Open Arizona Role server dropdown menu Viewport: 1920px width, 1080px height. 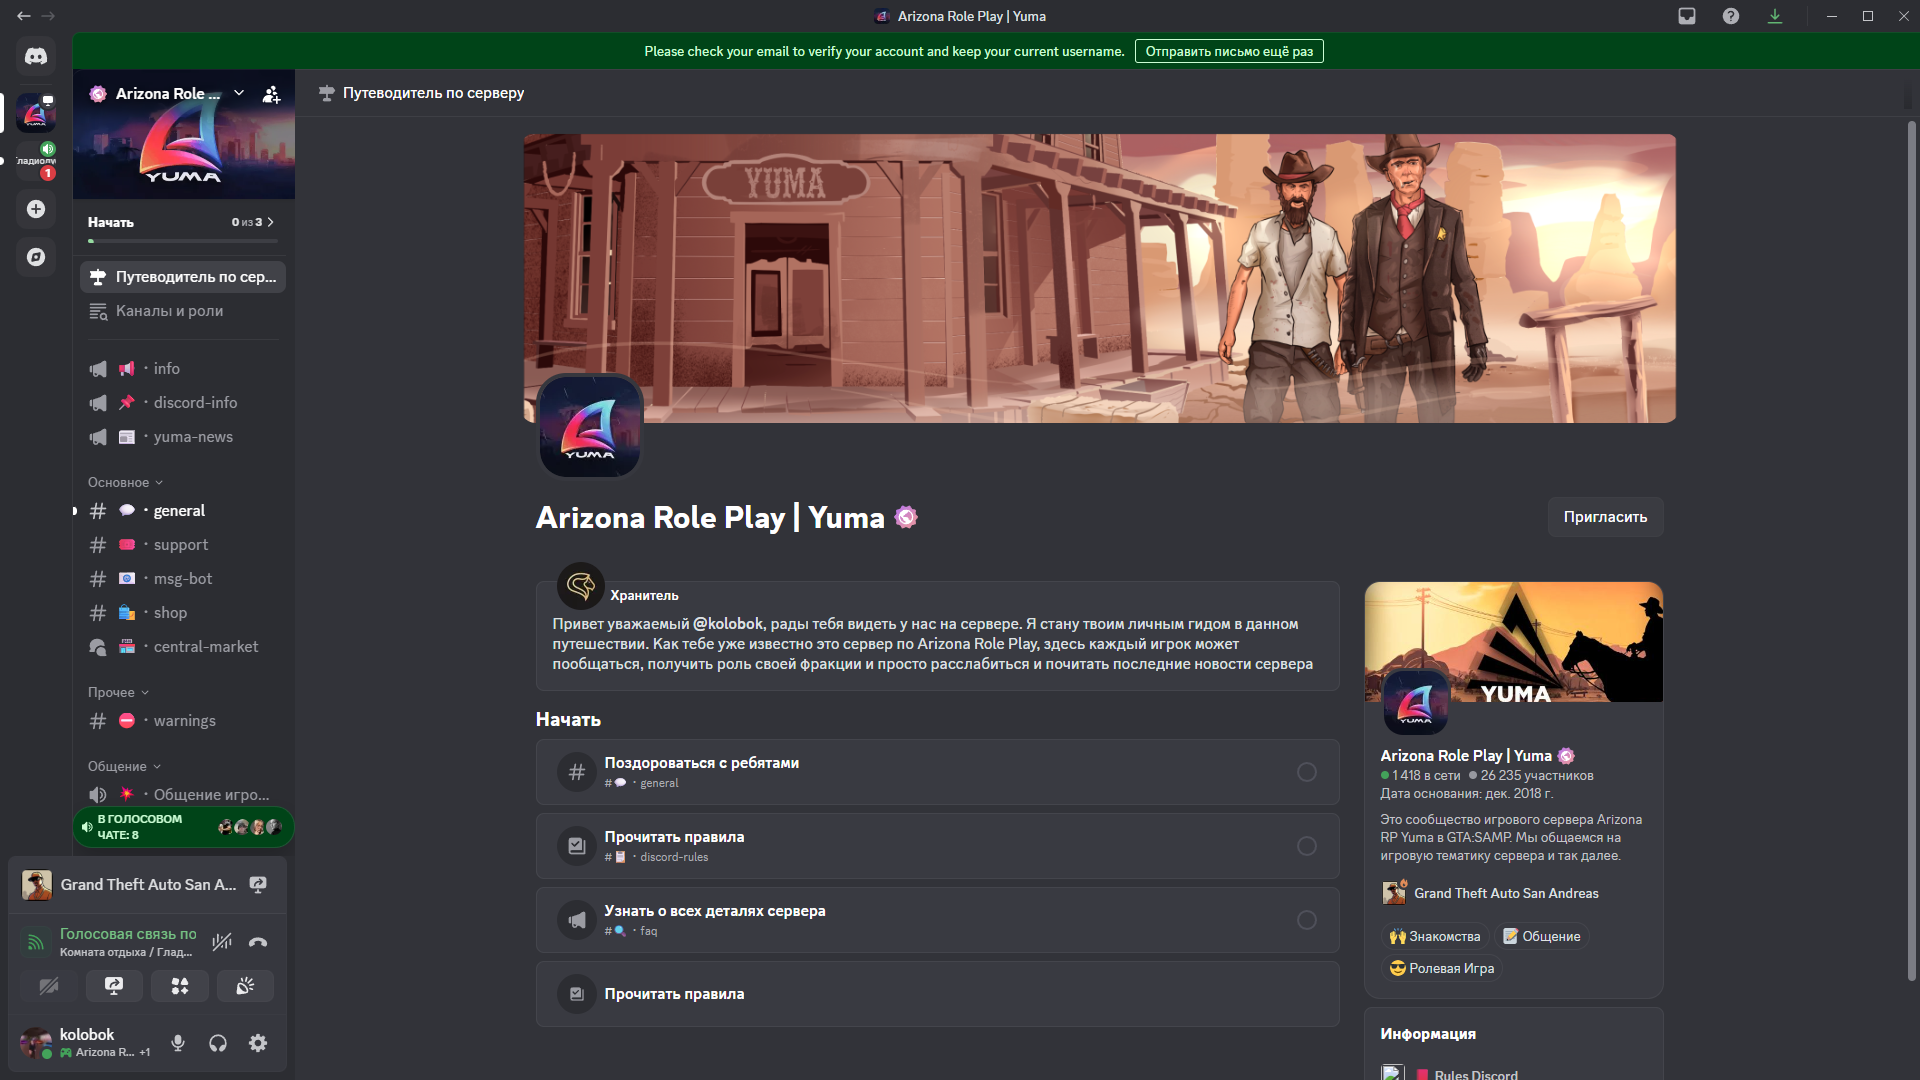239,93
